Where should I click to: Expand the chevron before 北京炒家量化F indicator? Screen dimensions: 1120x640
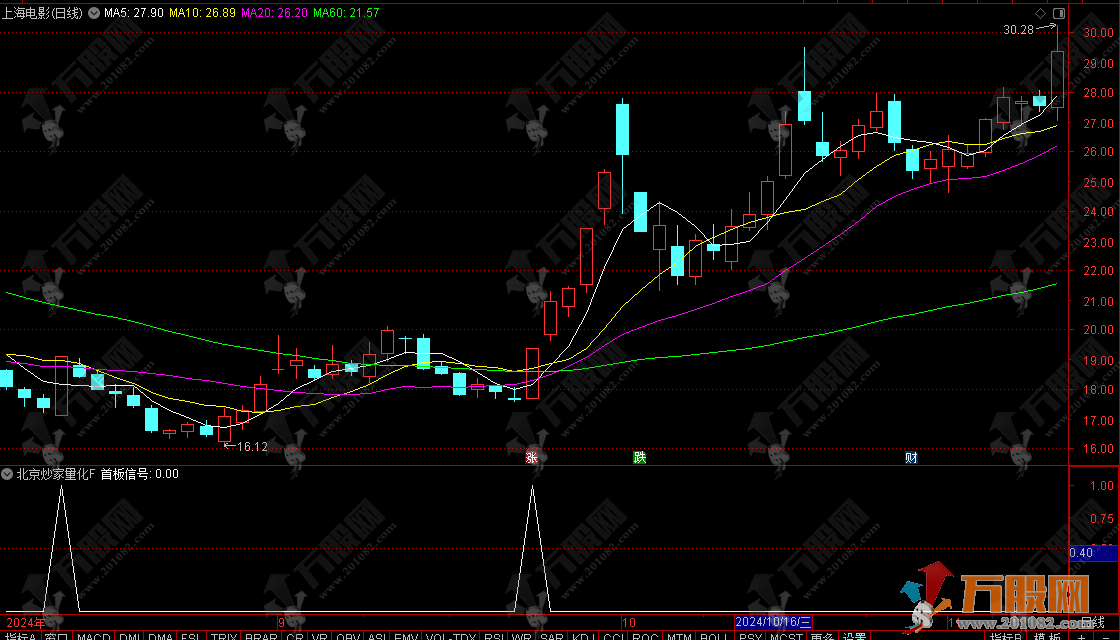7,474
